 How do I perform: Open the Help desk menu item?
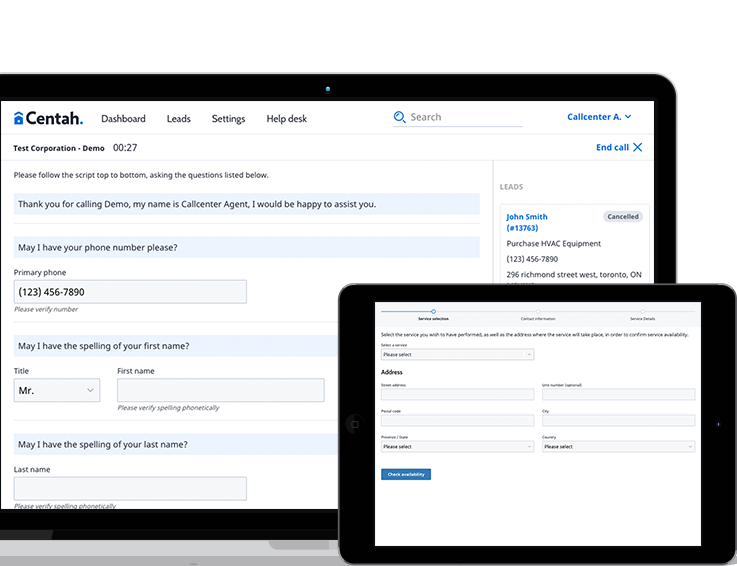pyautogui.click(x=287, y=118)
